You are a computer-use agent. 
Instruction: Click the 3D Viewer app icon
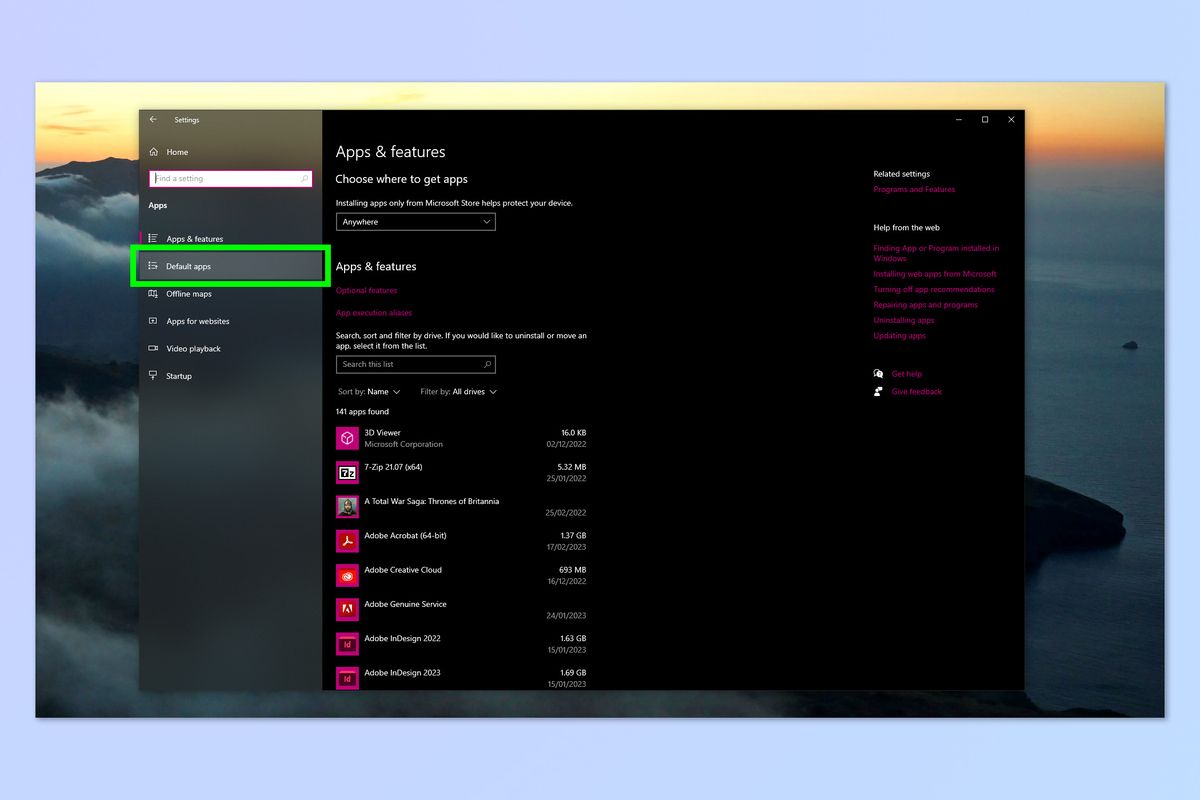[x=347, y=437]
